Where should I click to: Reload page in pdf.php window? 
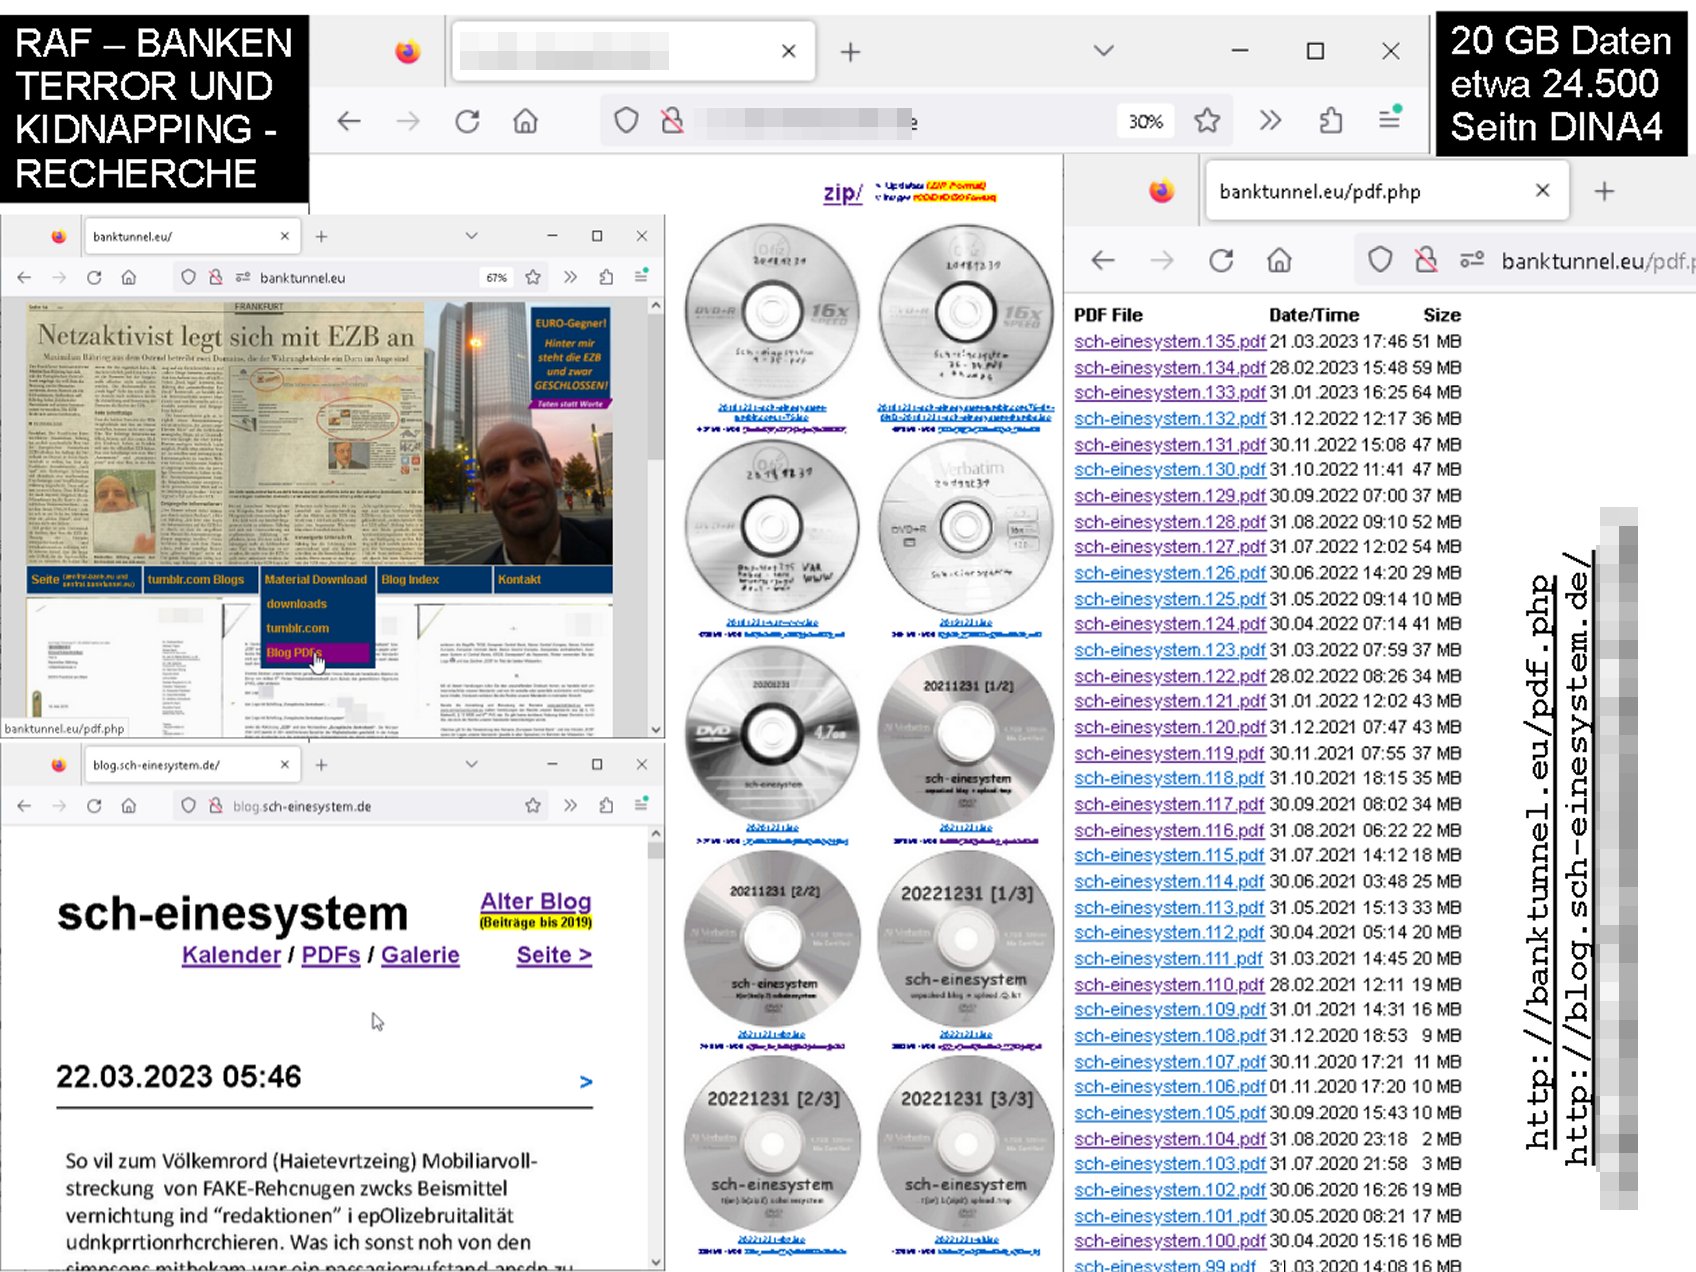(x=1221, y=261)
